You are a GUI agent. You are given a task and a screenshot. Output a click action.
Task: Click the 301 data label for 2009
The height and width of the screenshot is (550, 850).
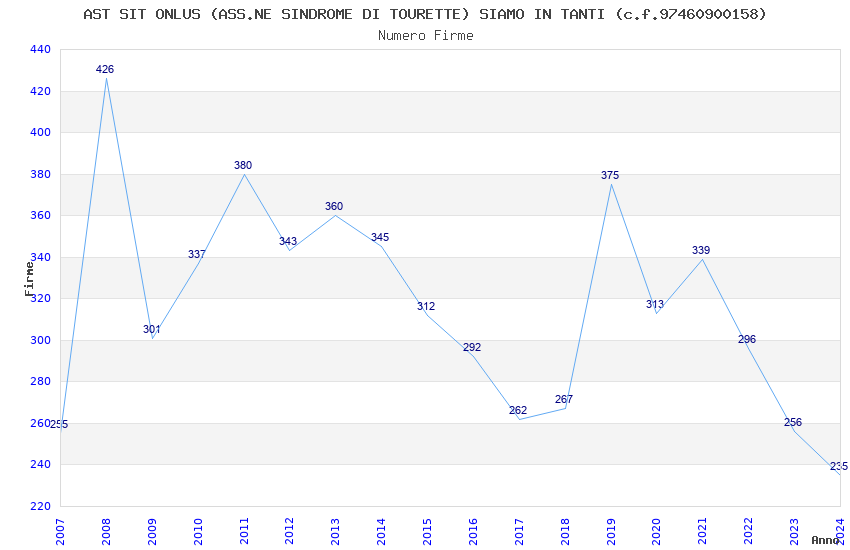click(152, 329)
